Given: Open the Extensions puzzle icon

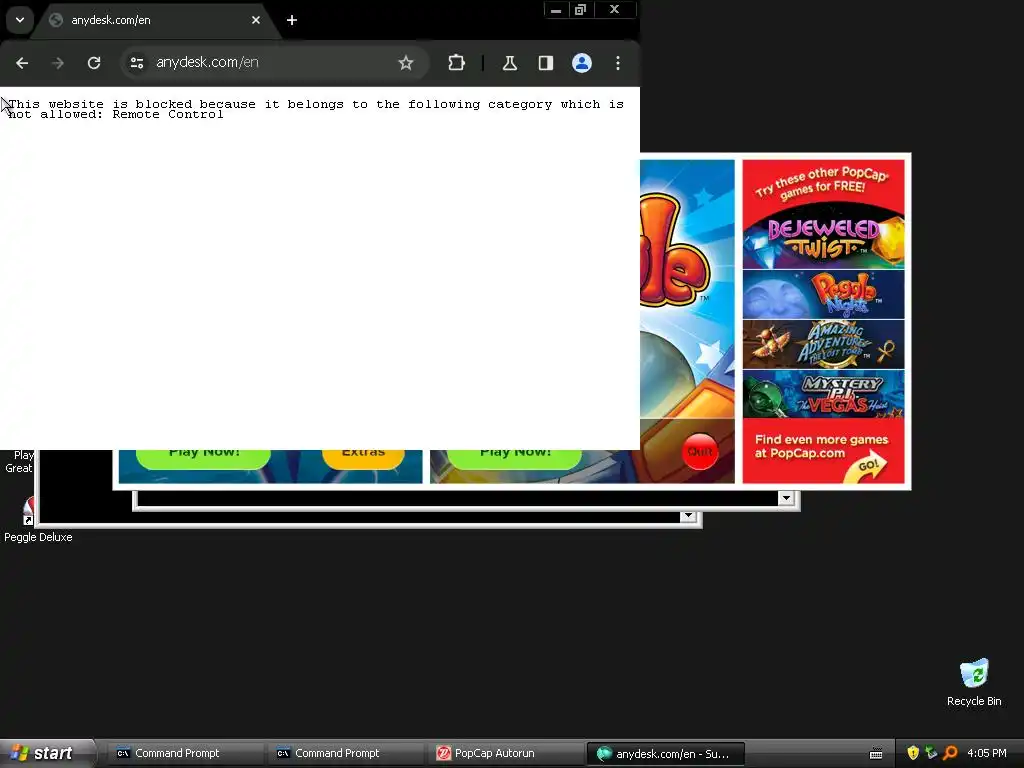Looking at the screenshot, I should pyautogui.click(x=456, y=63).
